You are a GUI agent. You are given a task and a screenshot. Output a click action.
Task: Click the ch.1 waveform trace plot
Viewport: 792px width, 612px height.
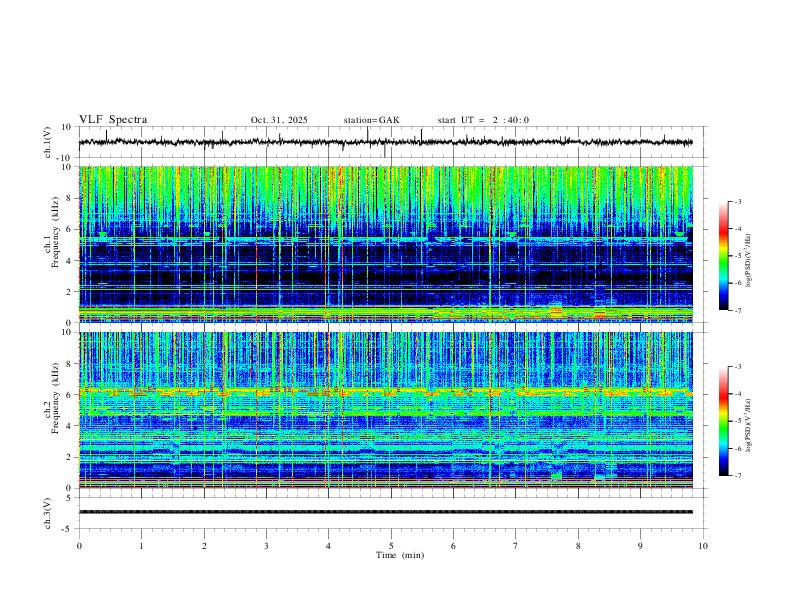[x=385, y=142]
